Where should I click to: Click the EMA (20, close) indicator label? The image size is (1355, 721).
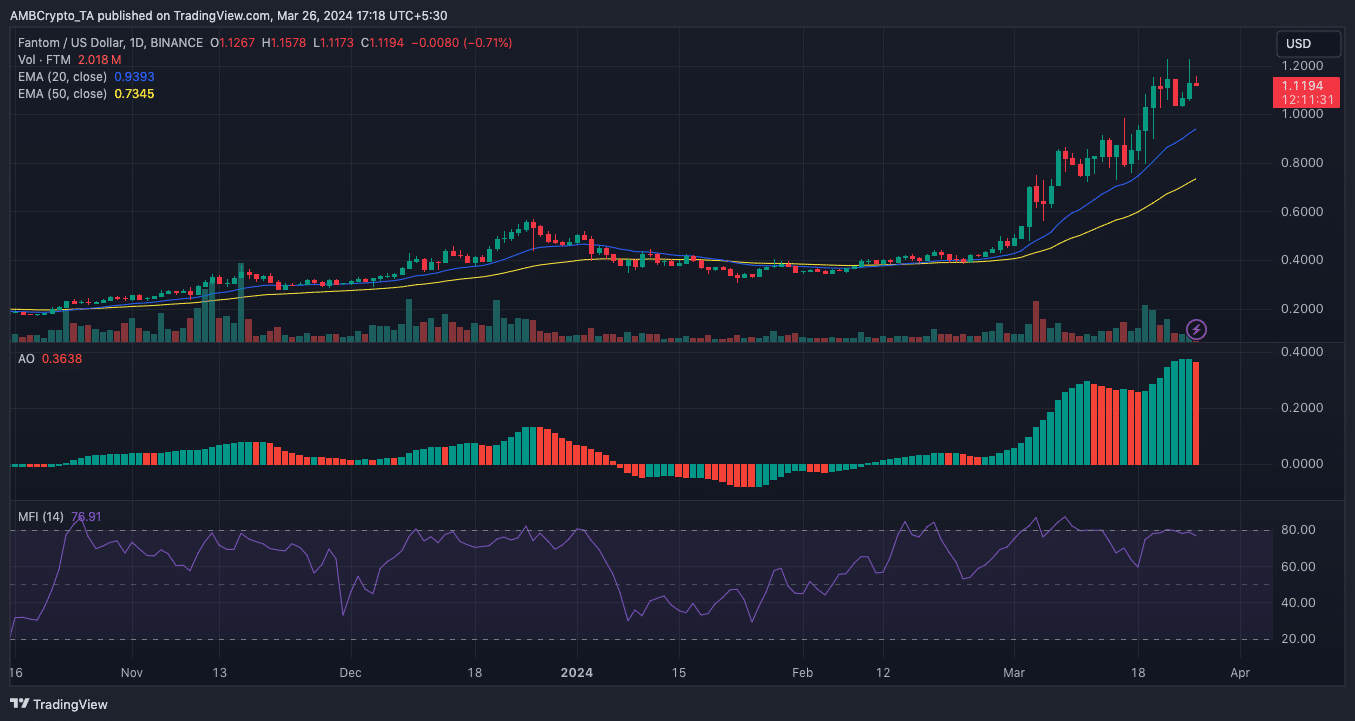[x=62, y=77]
